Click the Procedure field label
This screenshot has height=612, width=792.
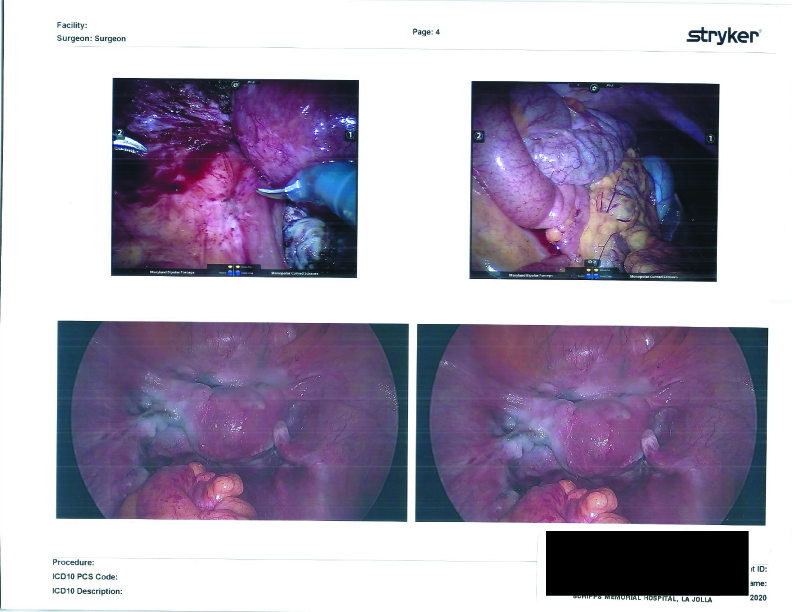73,563
